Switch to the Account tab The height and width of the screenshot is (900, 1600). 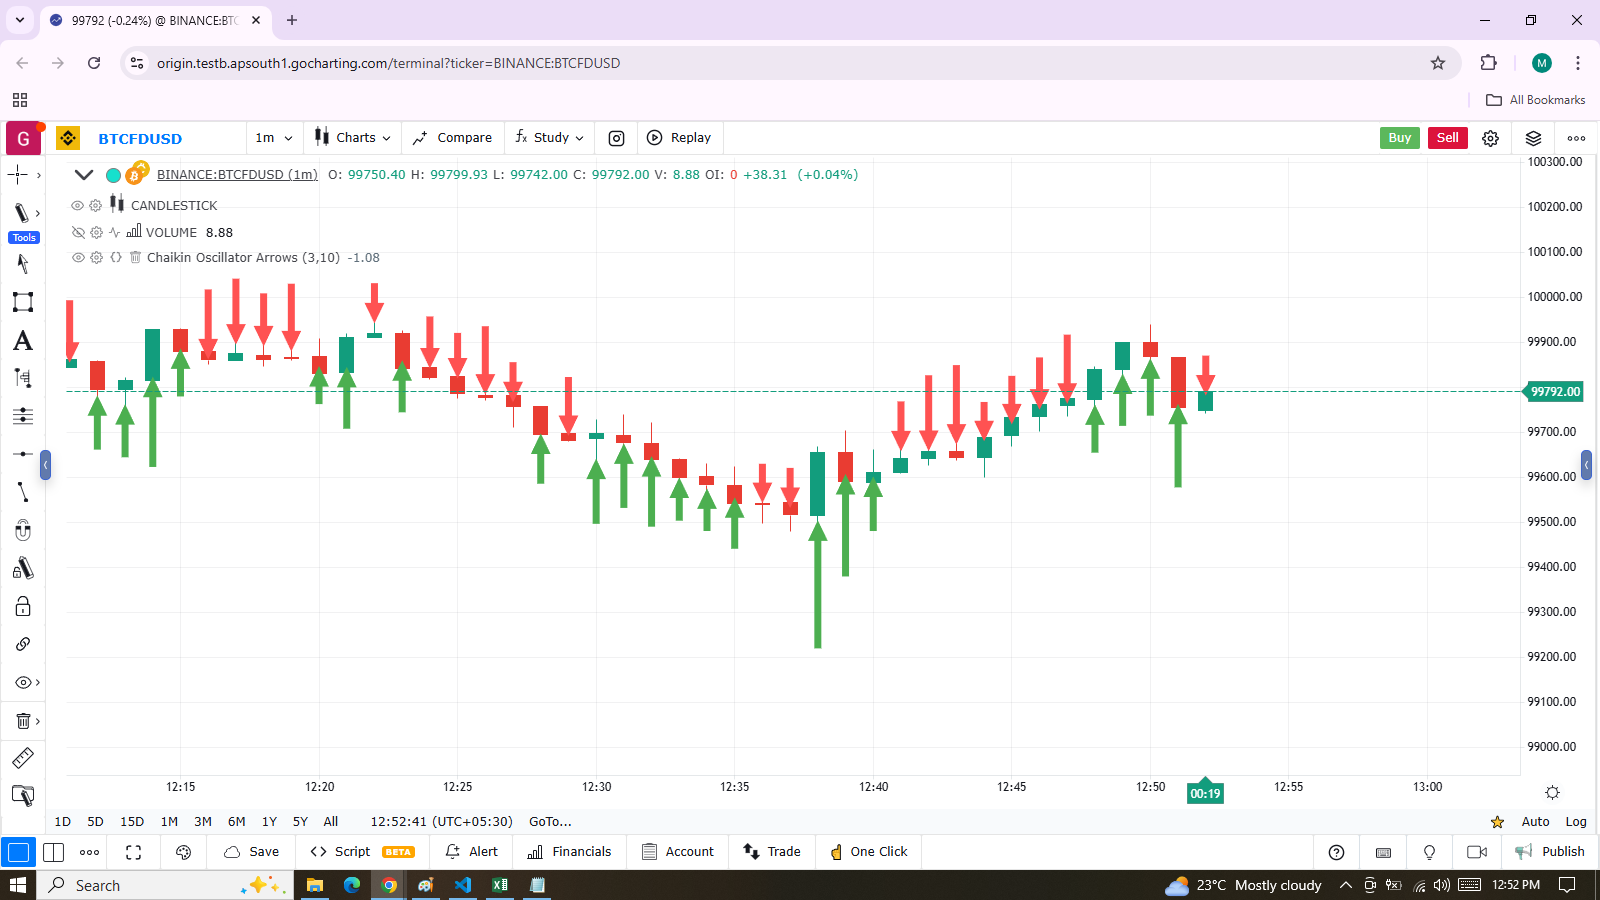click(x=678, y=852)
